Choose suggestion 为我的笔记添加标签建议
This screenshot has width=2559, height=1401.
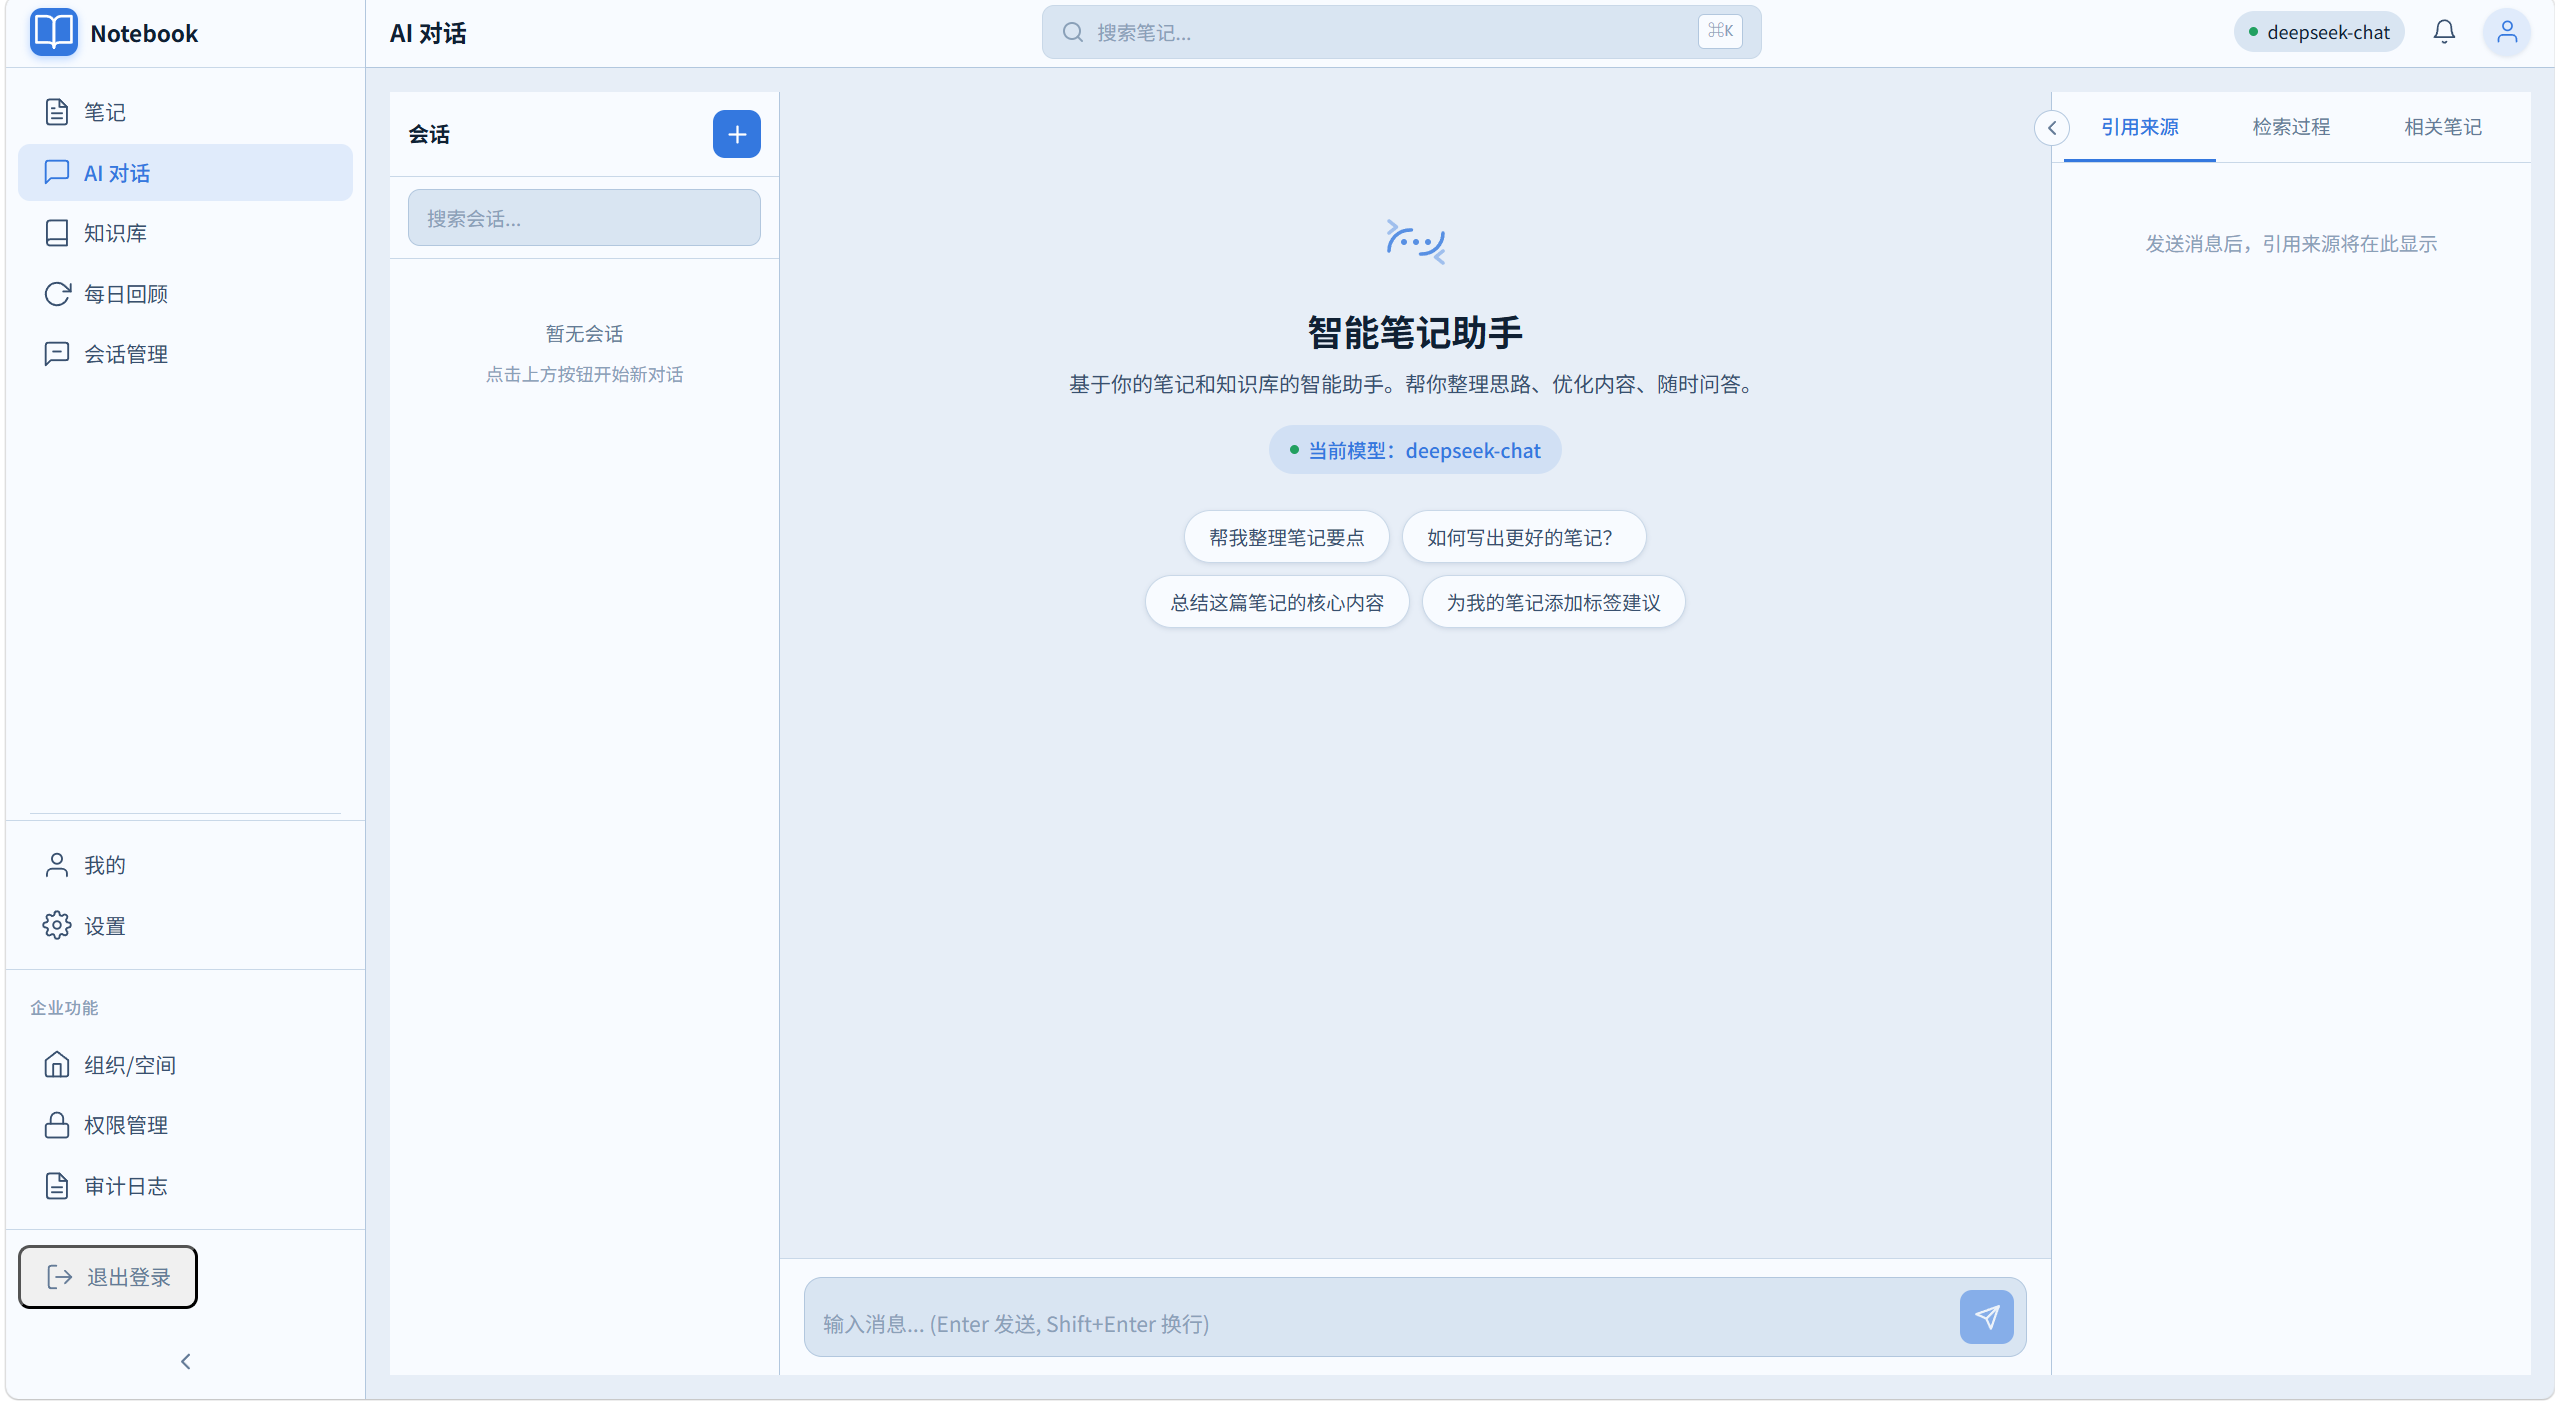point(1553,602)
